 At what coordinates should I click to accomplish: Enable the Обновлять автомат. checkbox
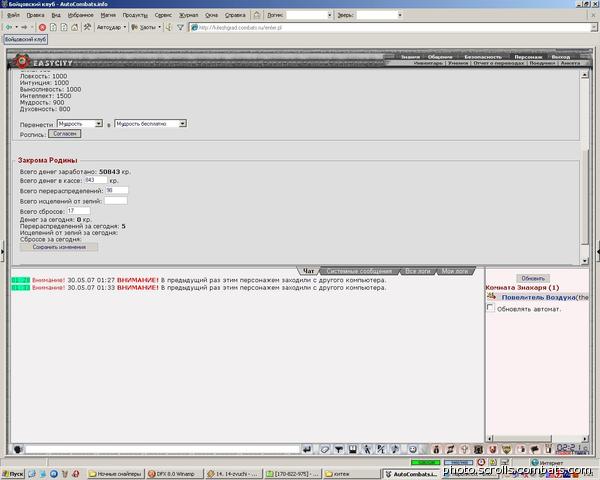click(x=490, y=308)
